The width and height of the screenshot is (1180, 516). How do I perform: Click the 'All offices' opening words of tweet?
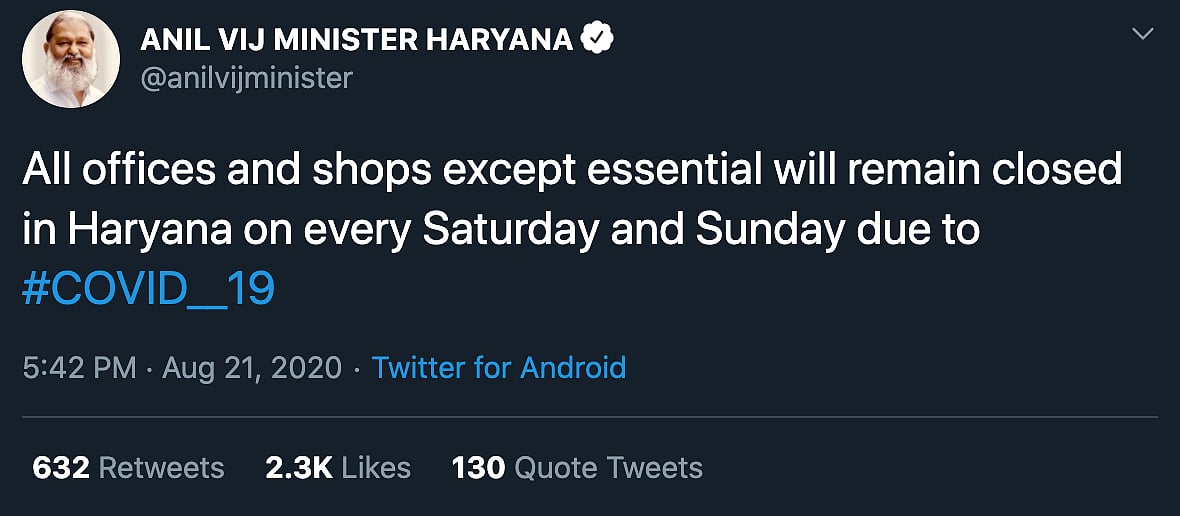(119, 170)
